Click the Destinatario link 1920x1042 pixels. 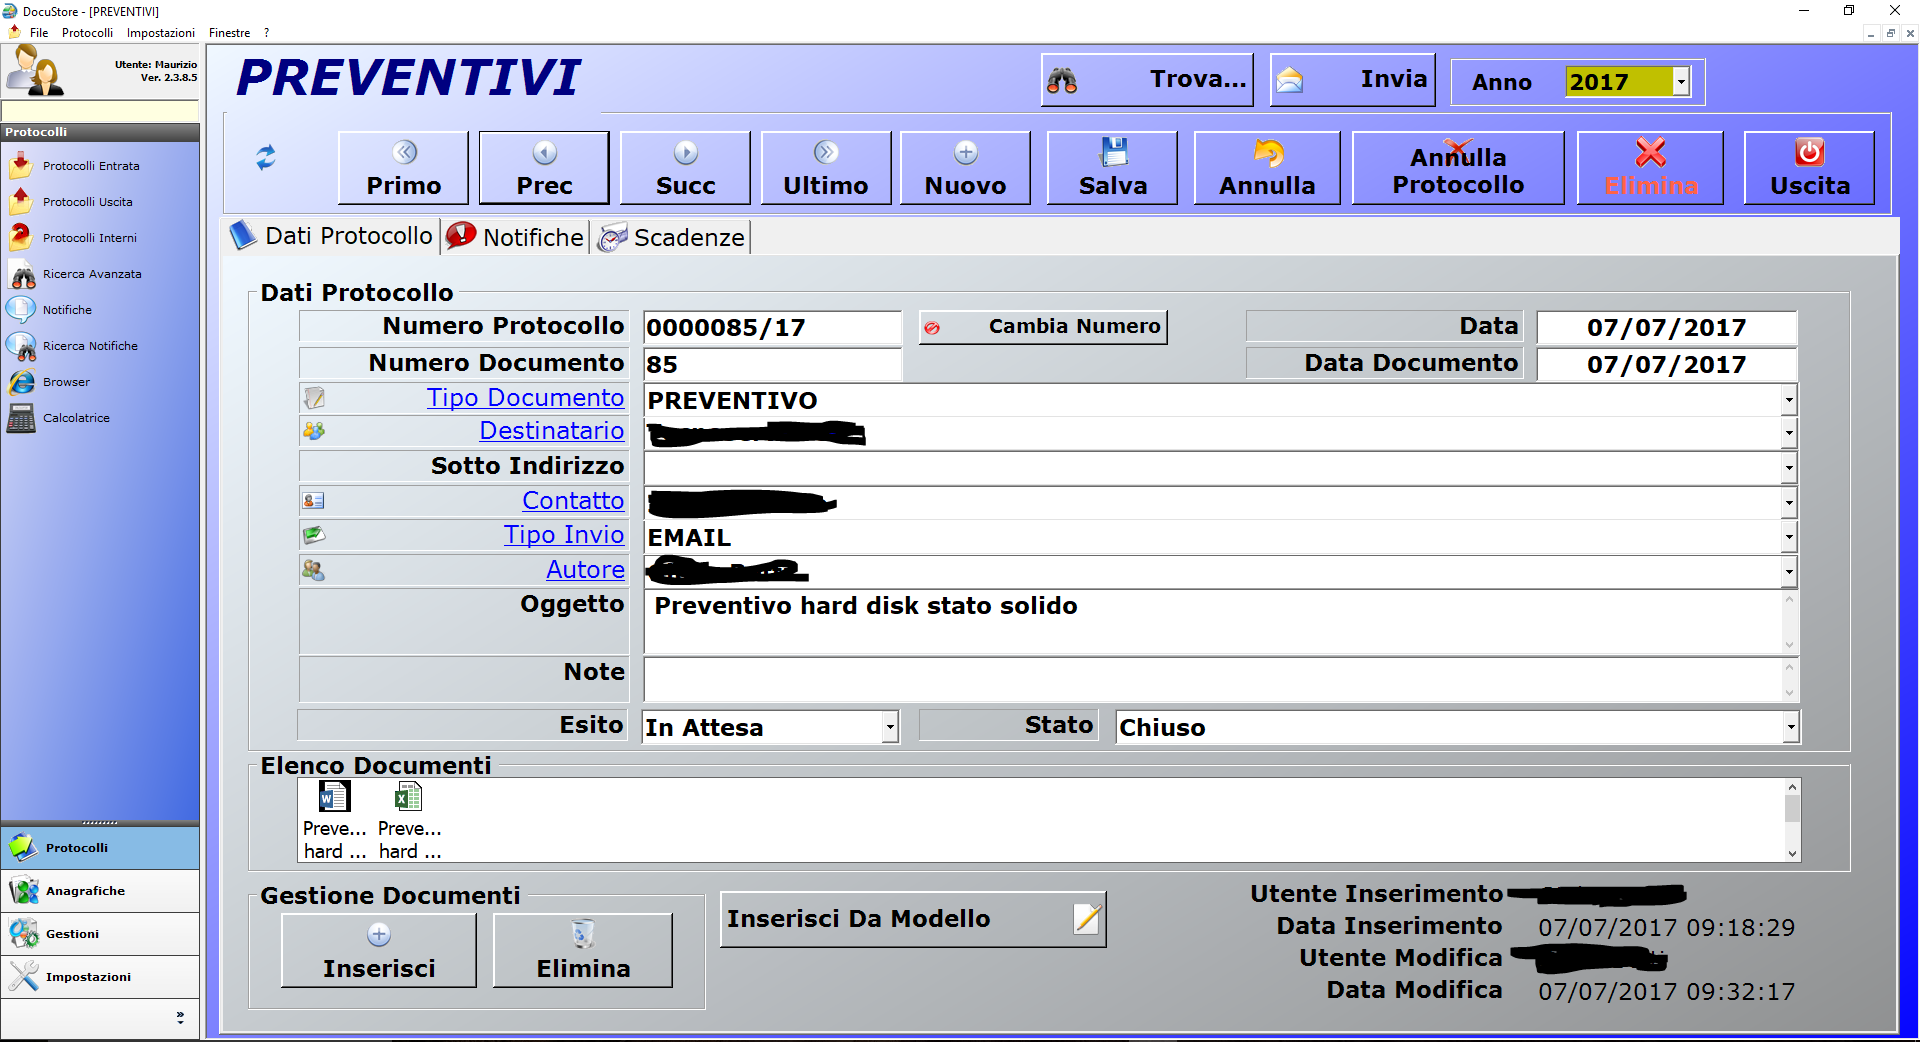click(551, 431)
